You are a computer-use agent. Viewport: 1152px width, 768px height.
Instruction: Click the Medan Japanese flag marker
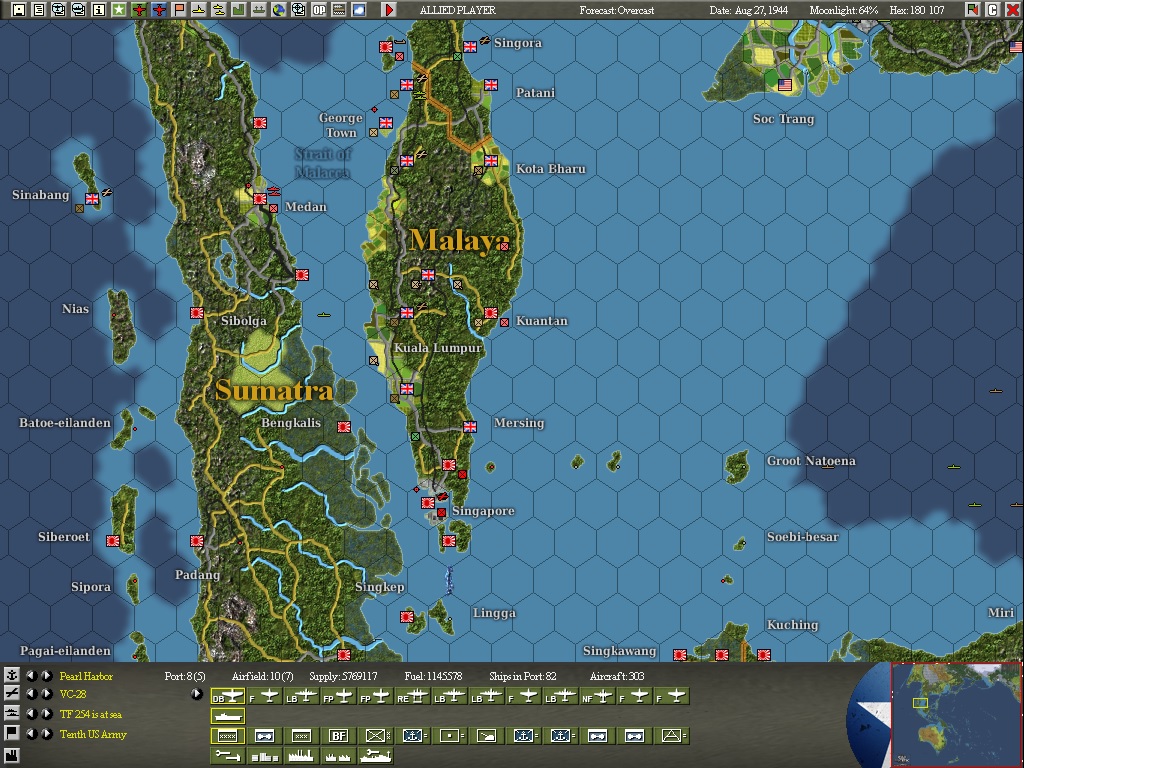(x=260, y=198)
